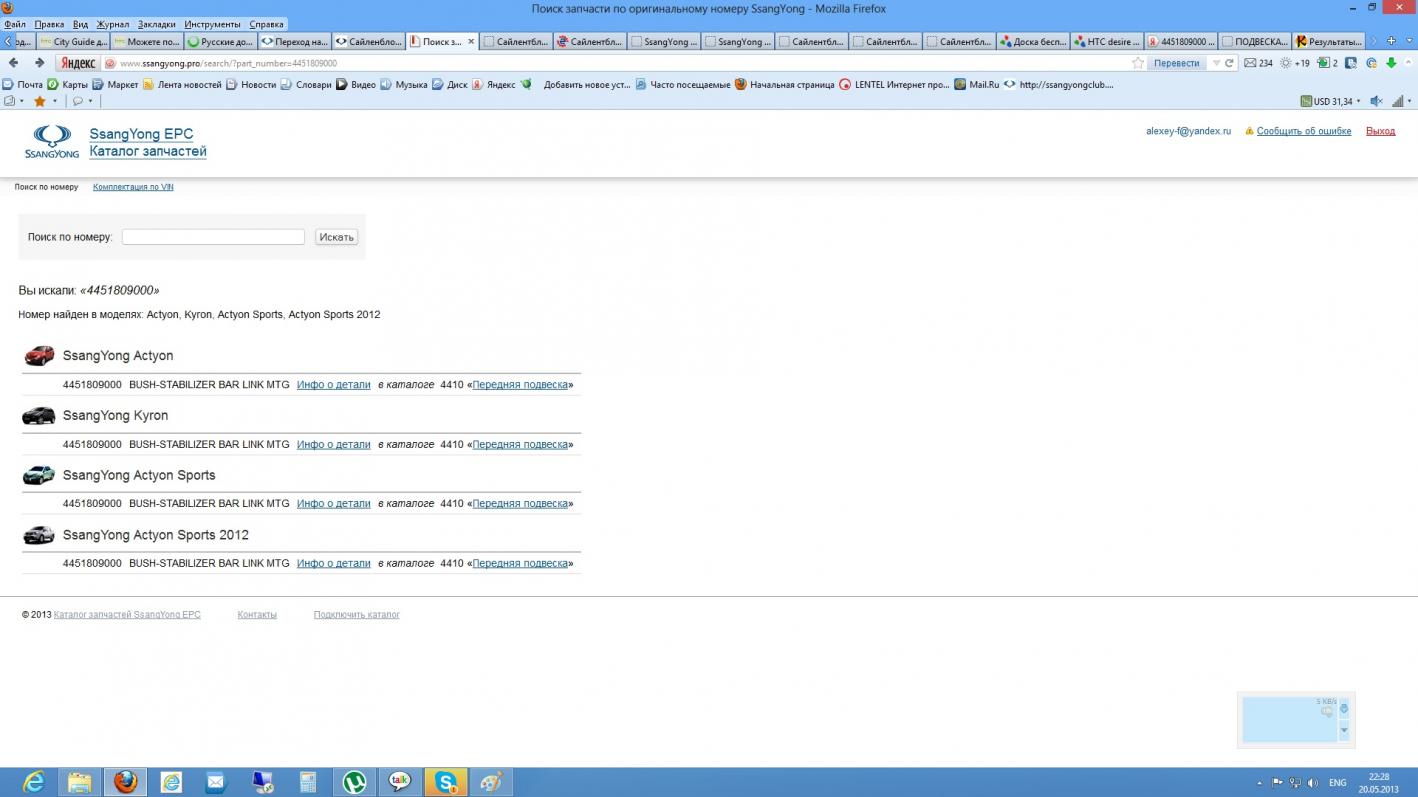The width and height of the screenshot is (1418, 797).
Task: Open the Файл menu
Action: [15, 24]
